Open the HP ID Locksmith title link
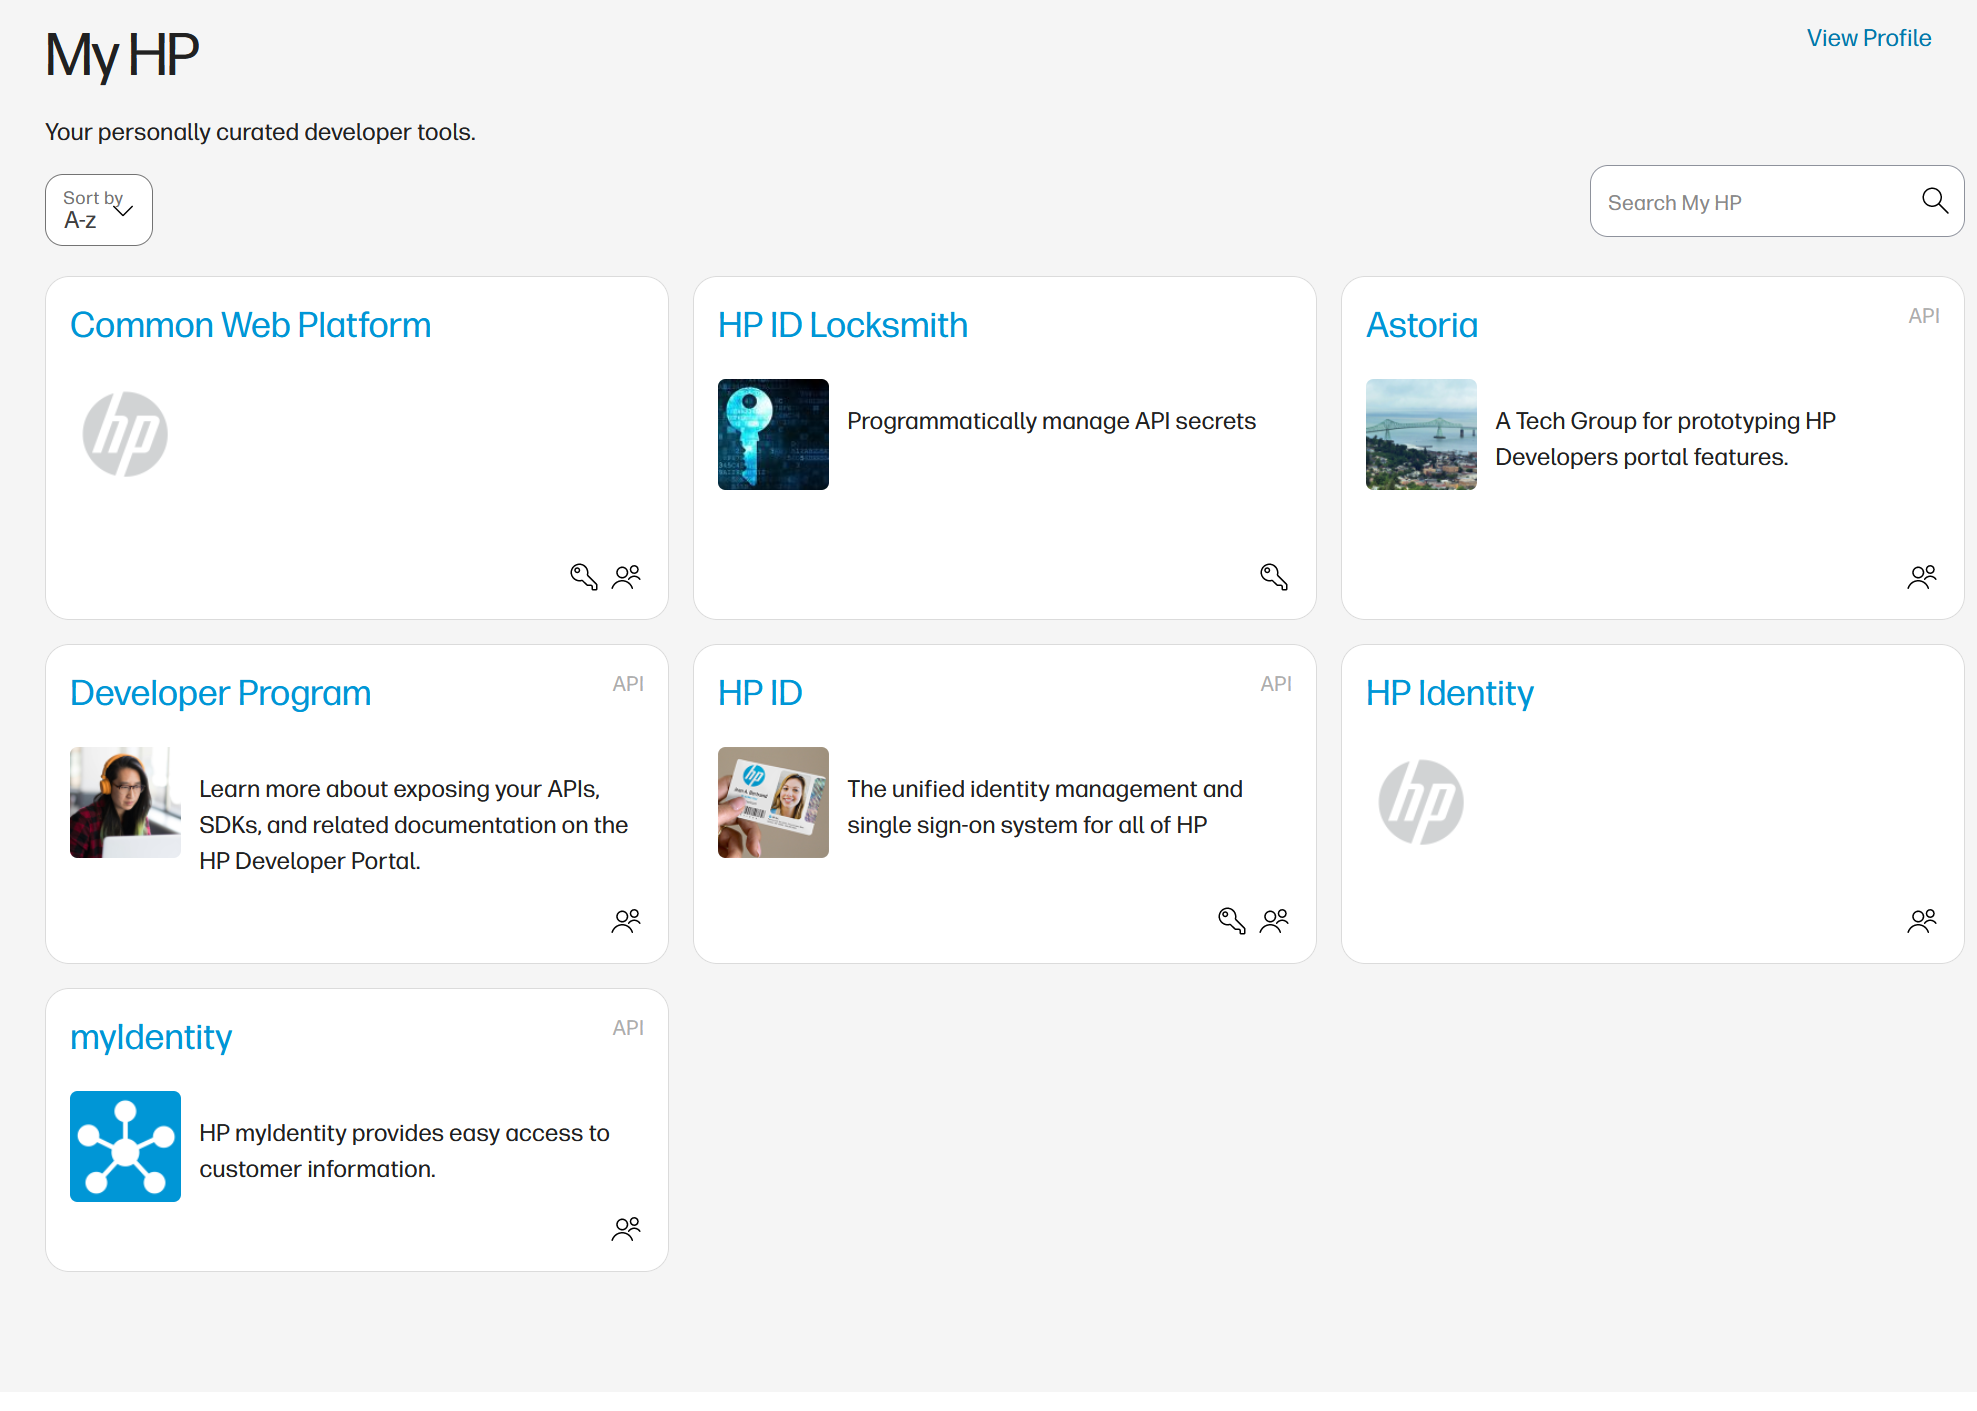1977x1411 pixels. [843, 325]
